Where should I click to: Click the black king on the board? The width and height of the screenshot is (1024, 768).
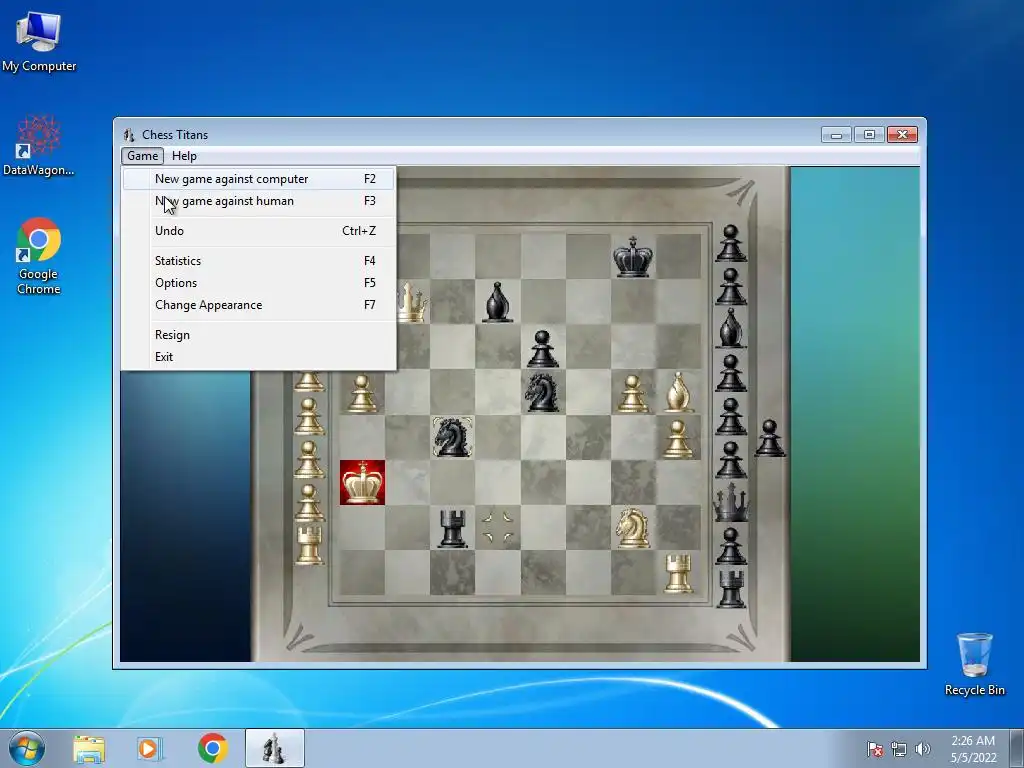(633, 257)
